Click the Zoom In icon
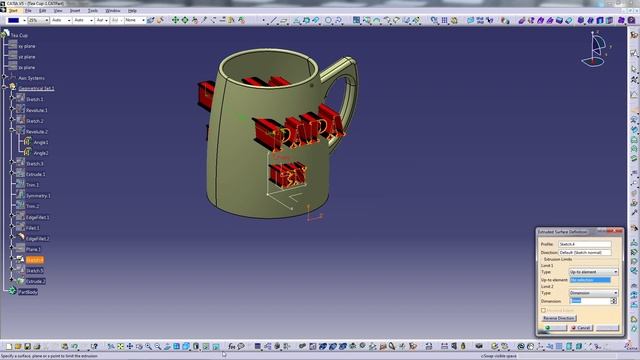Screen dimensions: 640x360 (x=149, y=347)
